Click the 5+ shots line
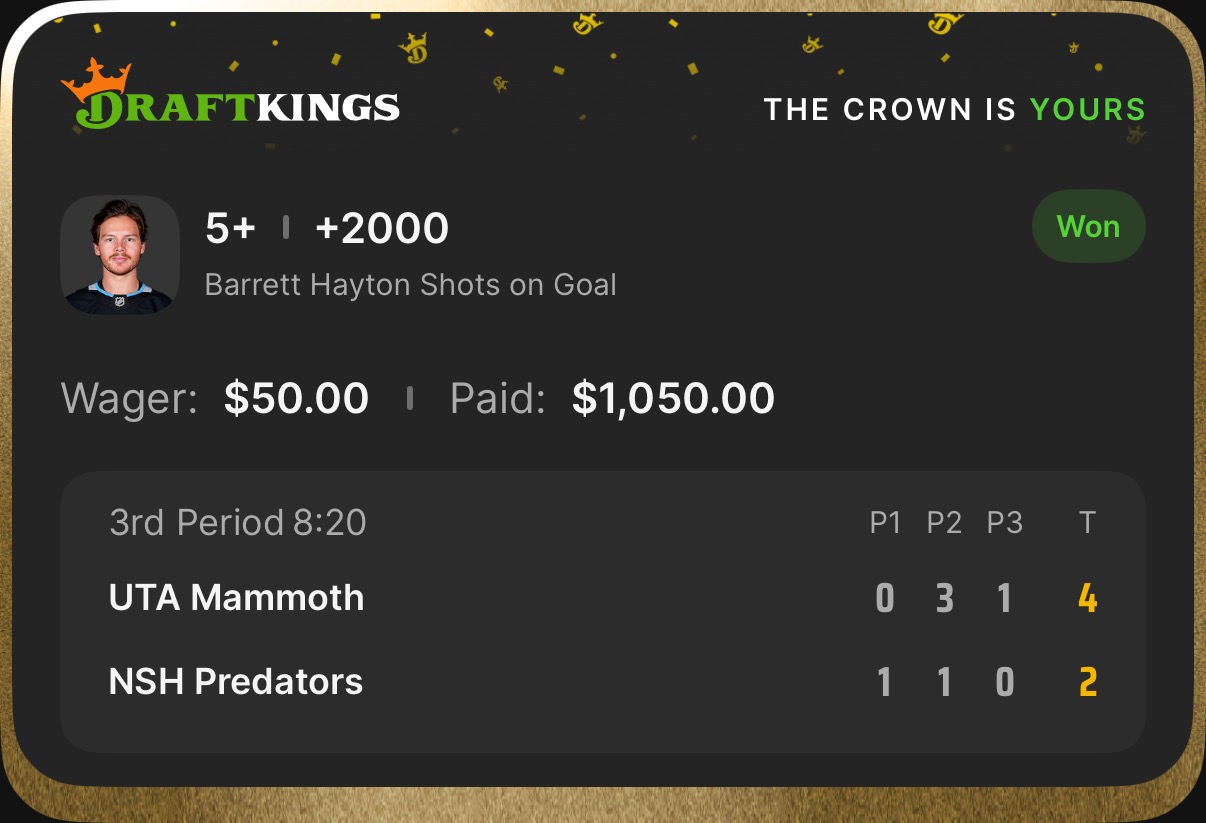Image resolution: width=1206 pixels, height=823 pixels. [230, 229]
